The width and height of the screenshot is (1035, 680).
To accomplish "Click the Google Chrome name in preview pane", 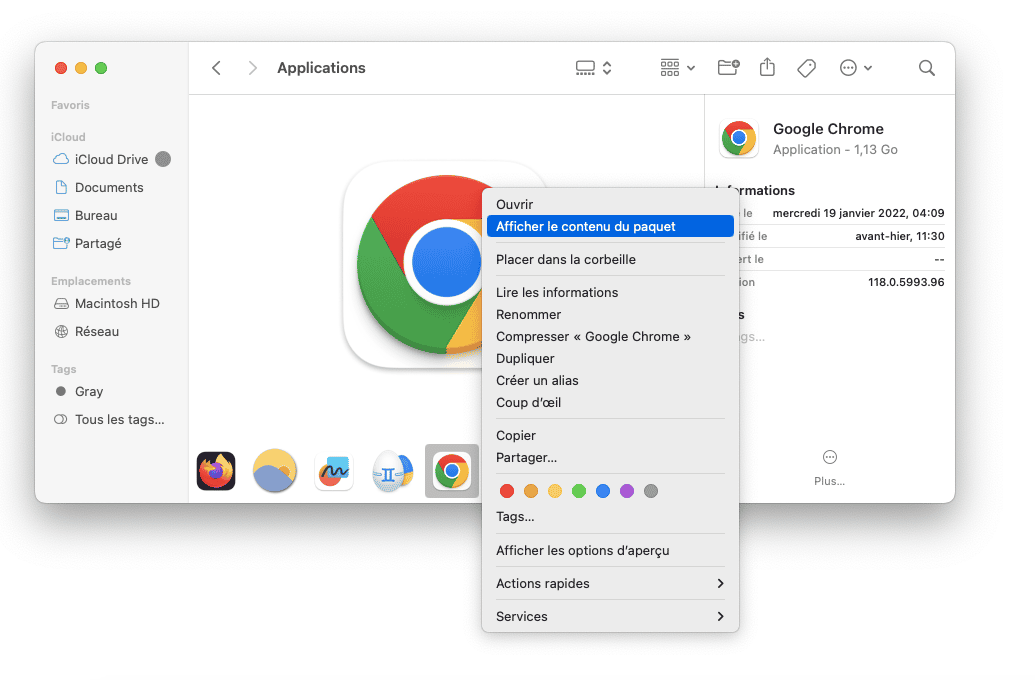I will click(x=828, y=129).
